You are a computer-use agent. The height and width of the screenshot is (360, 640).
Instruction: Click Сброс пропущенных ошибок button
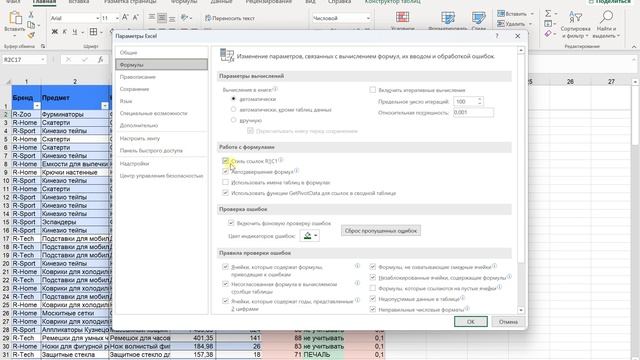[381, 231]
